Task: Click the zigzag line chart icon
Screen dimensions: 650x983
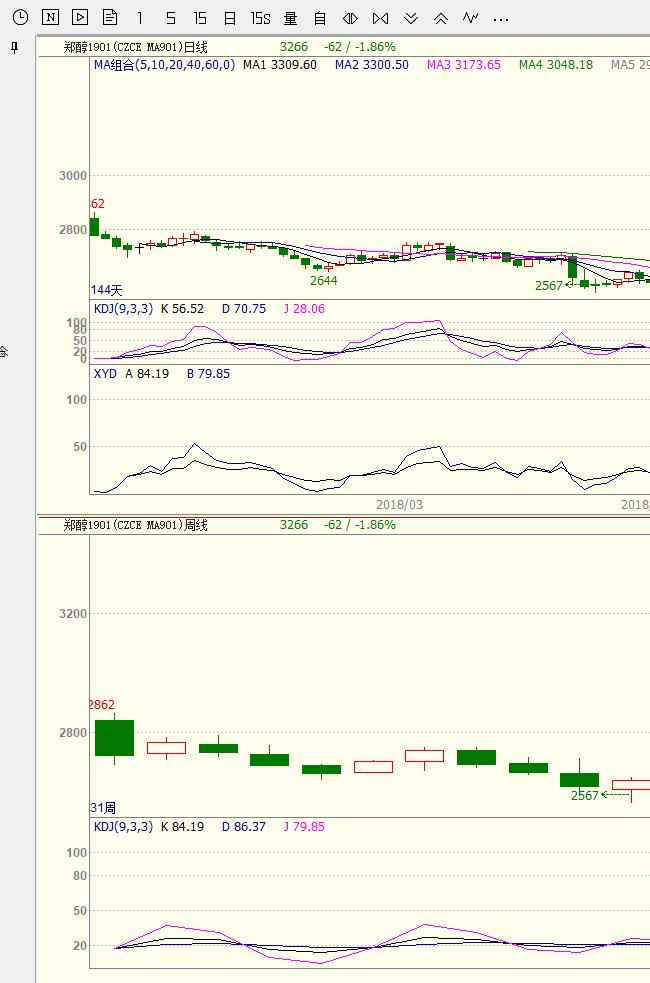Action: pyautogui.click(x=471, y=18)
